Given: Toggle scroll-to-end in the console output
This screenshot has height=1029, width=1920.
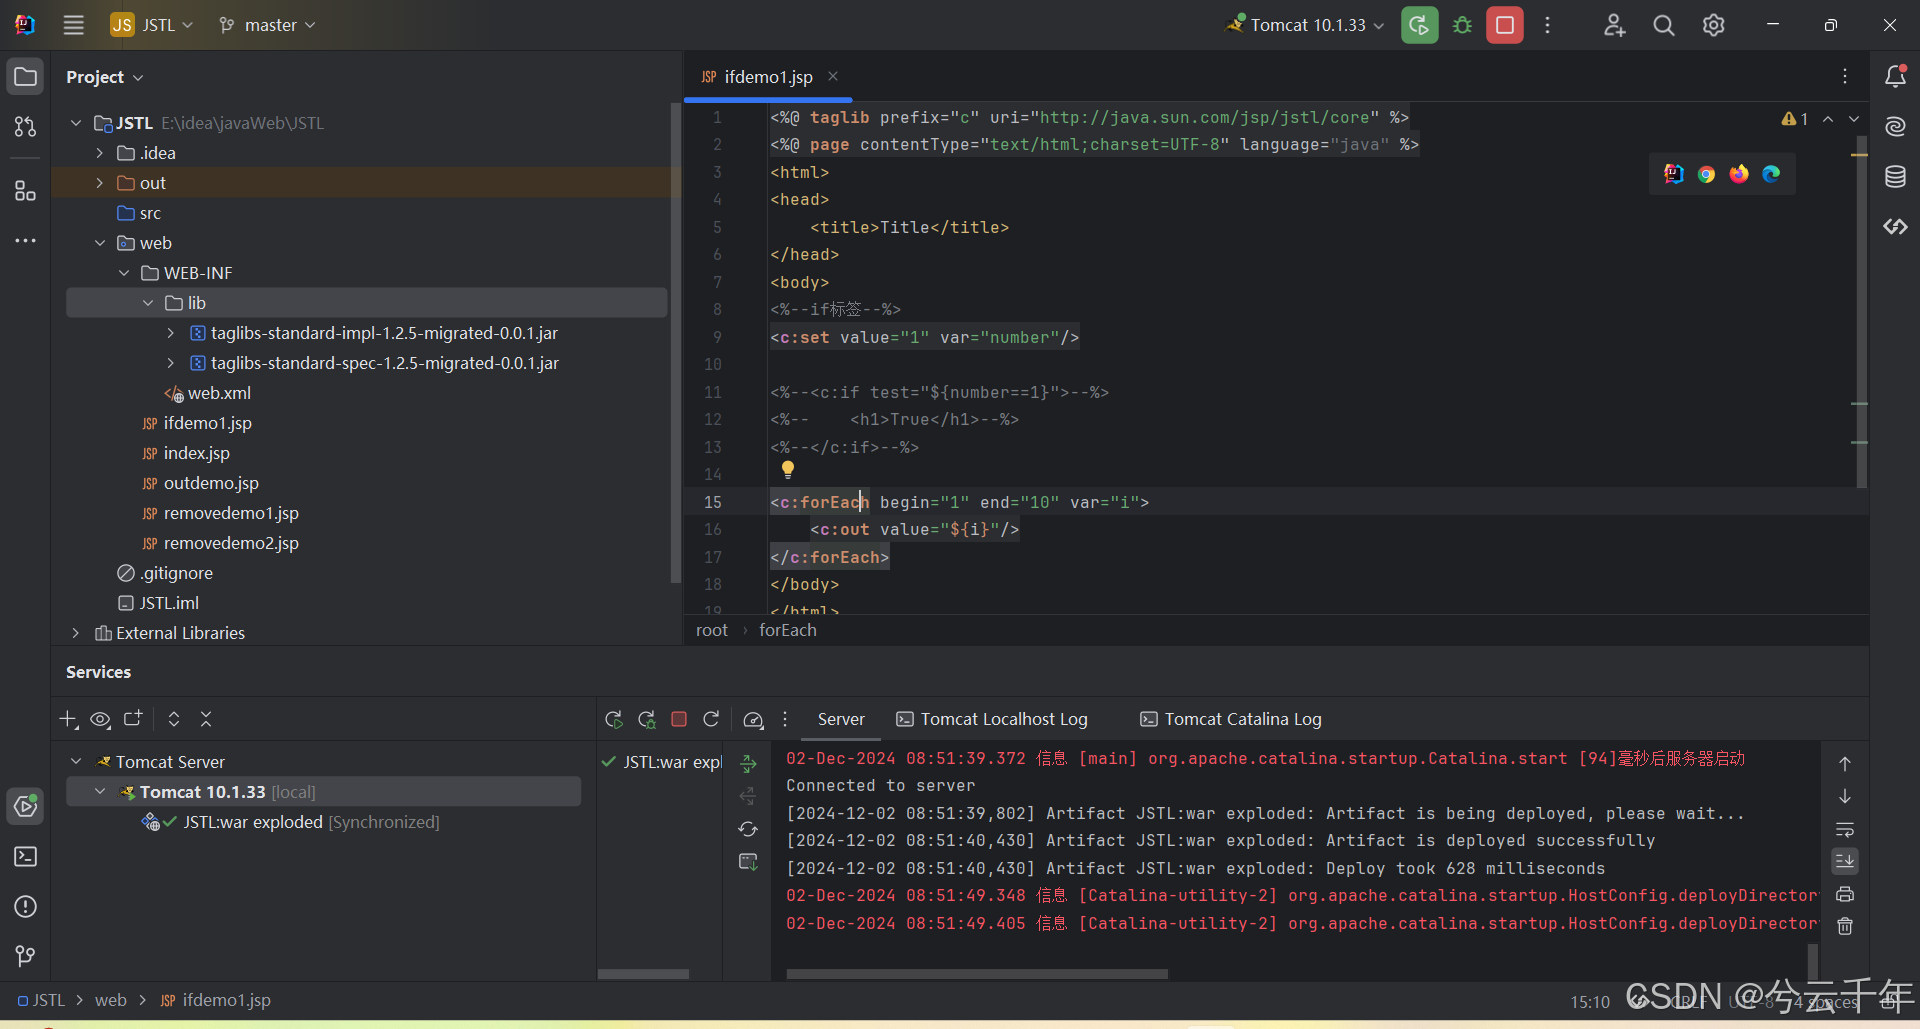Looking at the screenshot, I should [1845, 861].
